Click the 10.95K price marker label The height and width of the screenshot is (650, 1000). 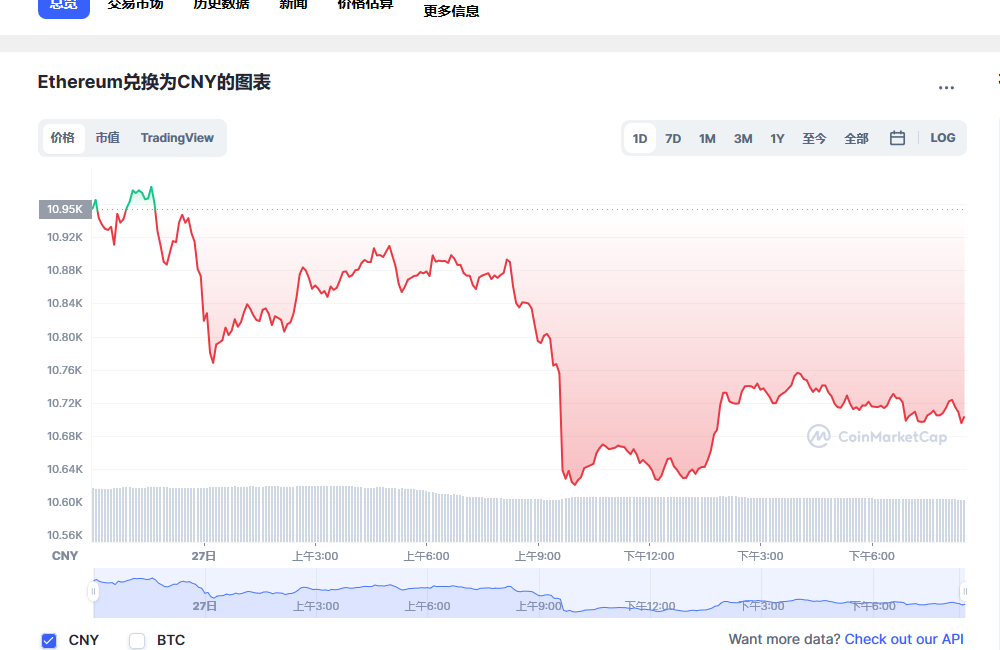[65, 209]
